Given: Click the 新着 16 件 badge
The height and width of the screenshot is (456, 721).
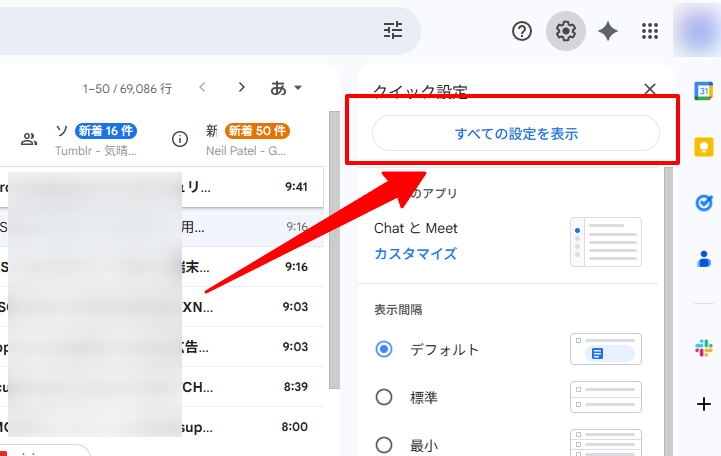Looking at the screenshot, I should coord(106,131).
